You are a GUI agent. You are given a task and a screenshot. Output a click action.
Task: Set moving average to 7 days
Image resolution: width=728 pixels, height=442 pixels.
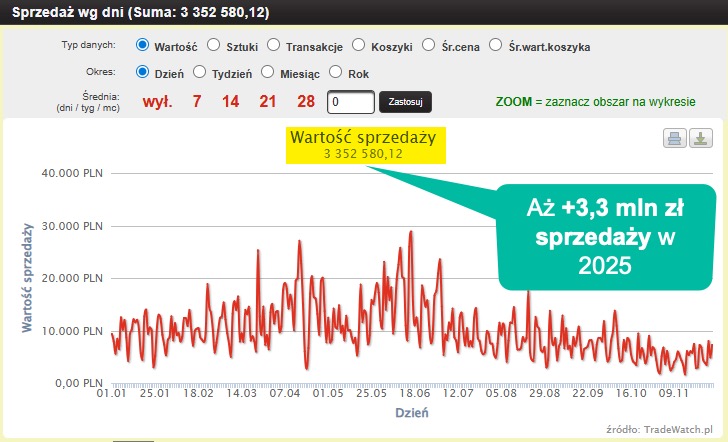click(x=197, y=102)
